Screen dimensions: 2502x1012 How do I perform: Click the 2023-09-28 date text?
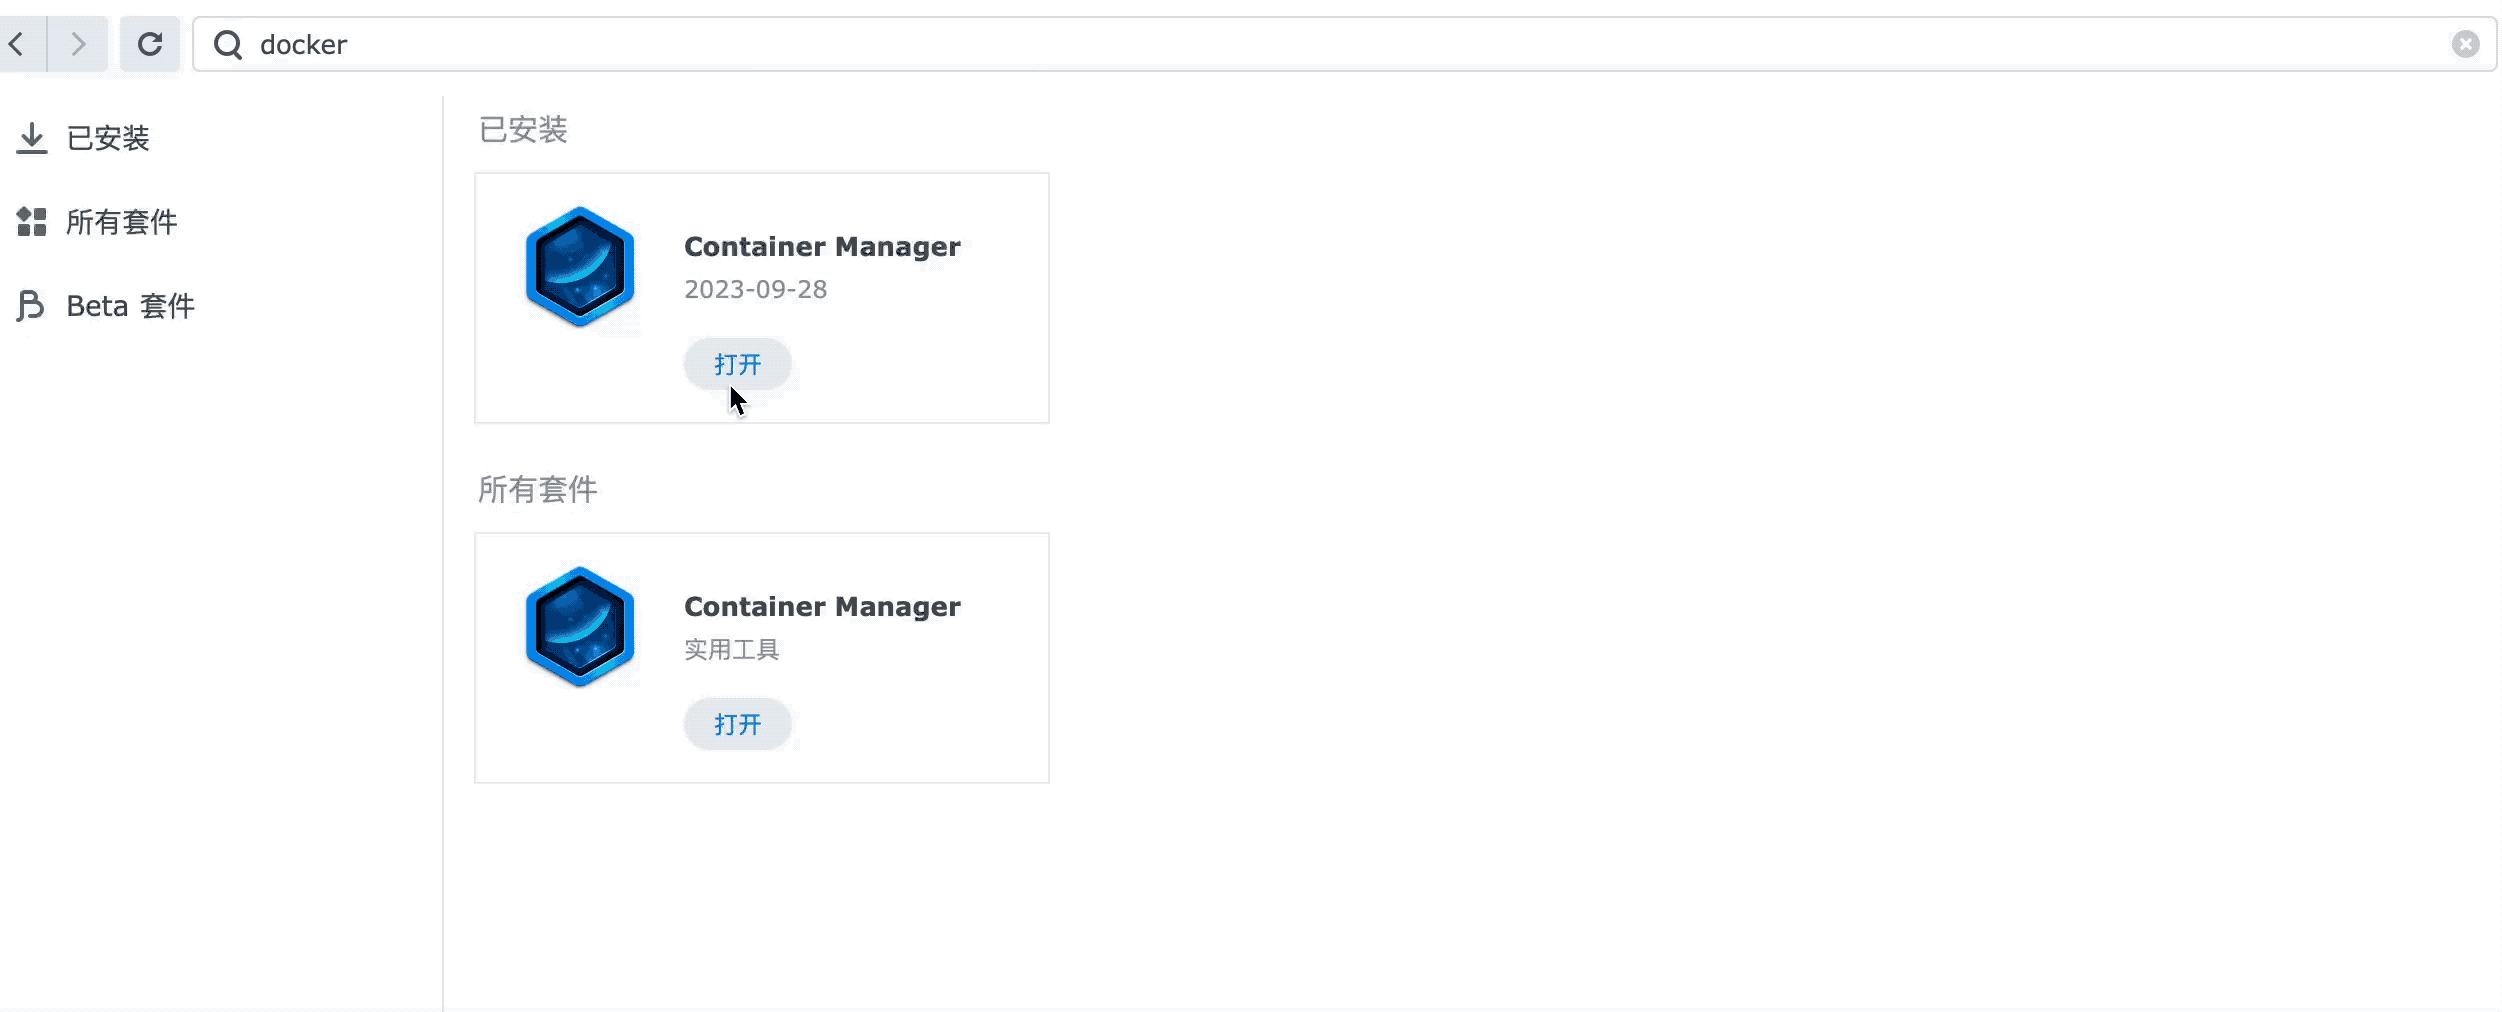point(756,290)
